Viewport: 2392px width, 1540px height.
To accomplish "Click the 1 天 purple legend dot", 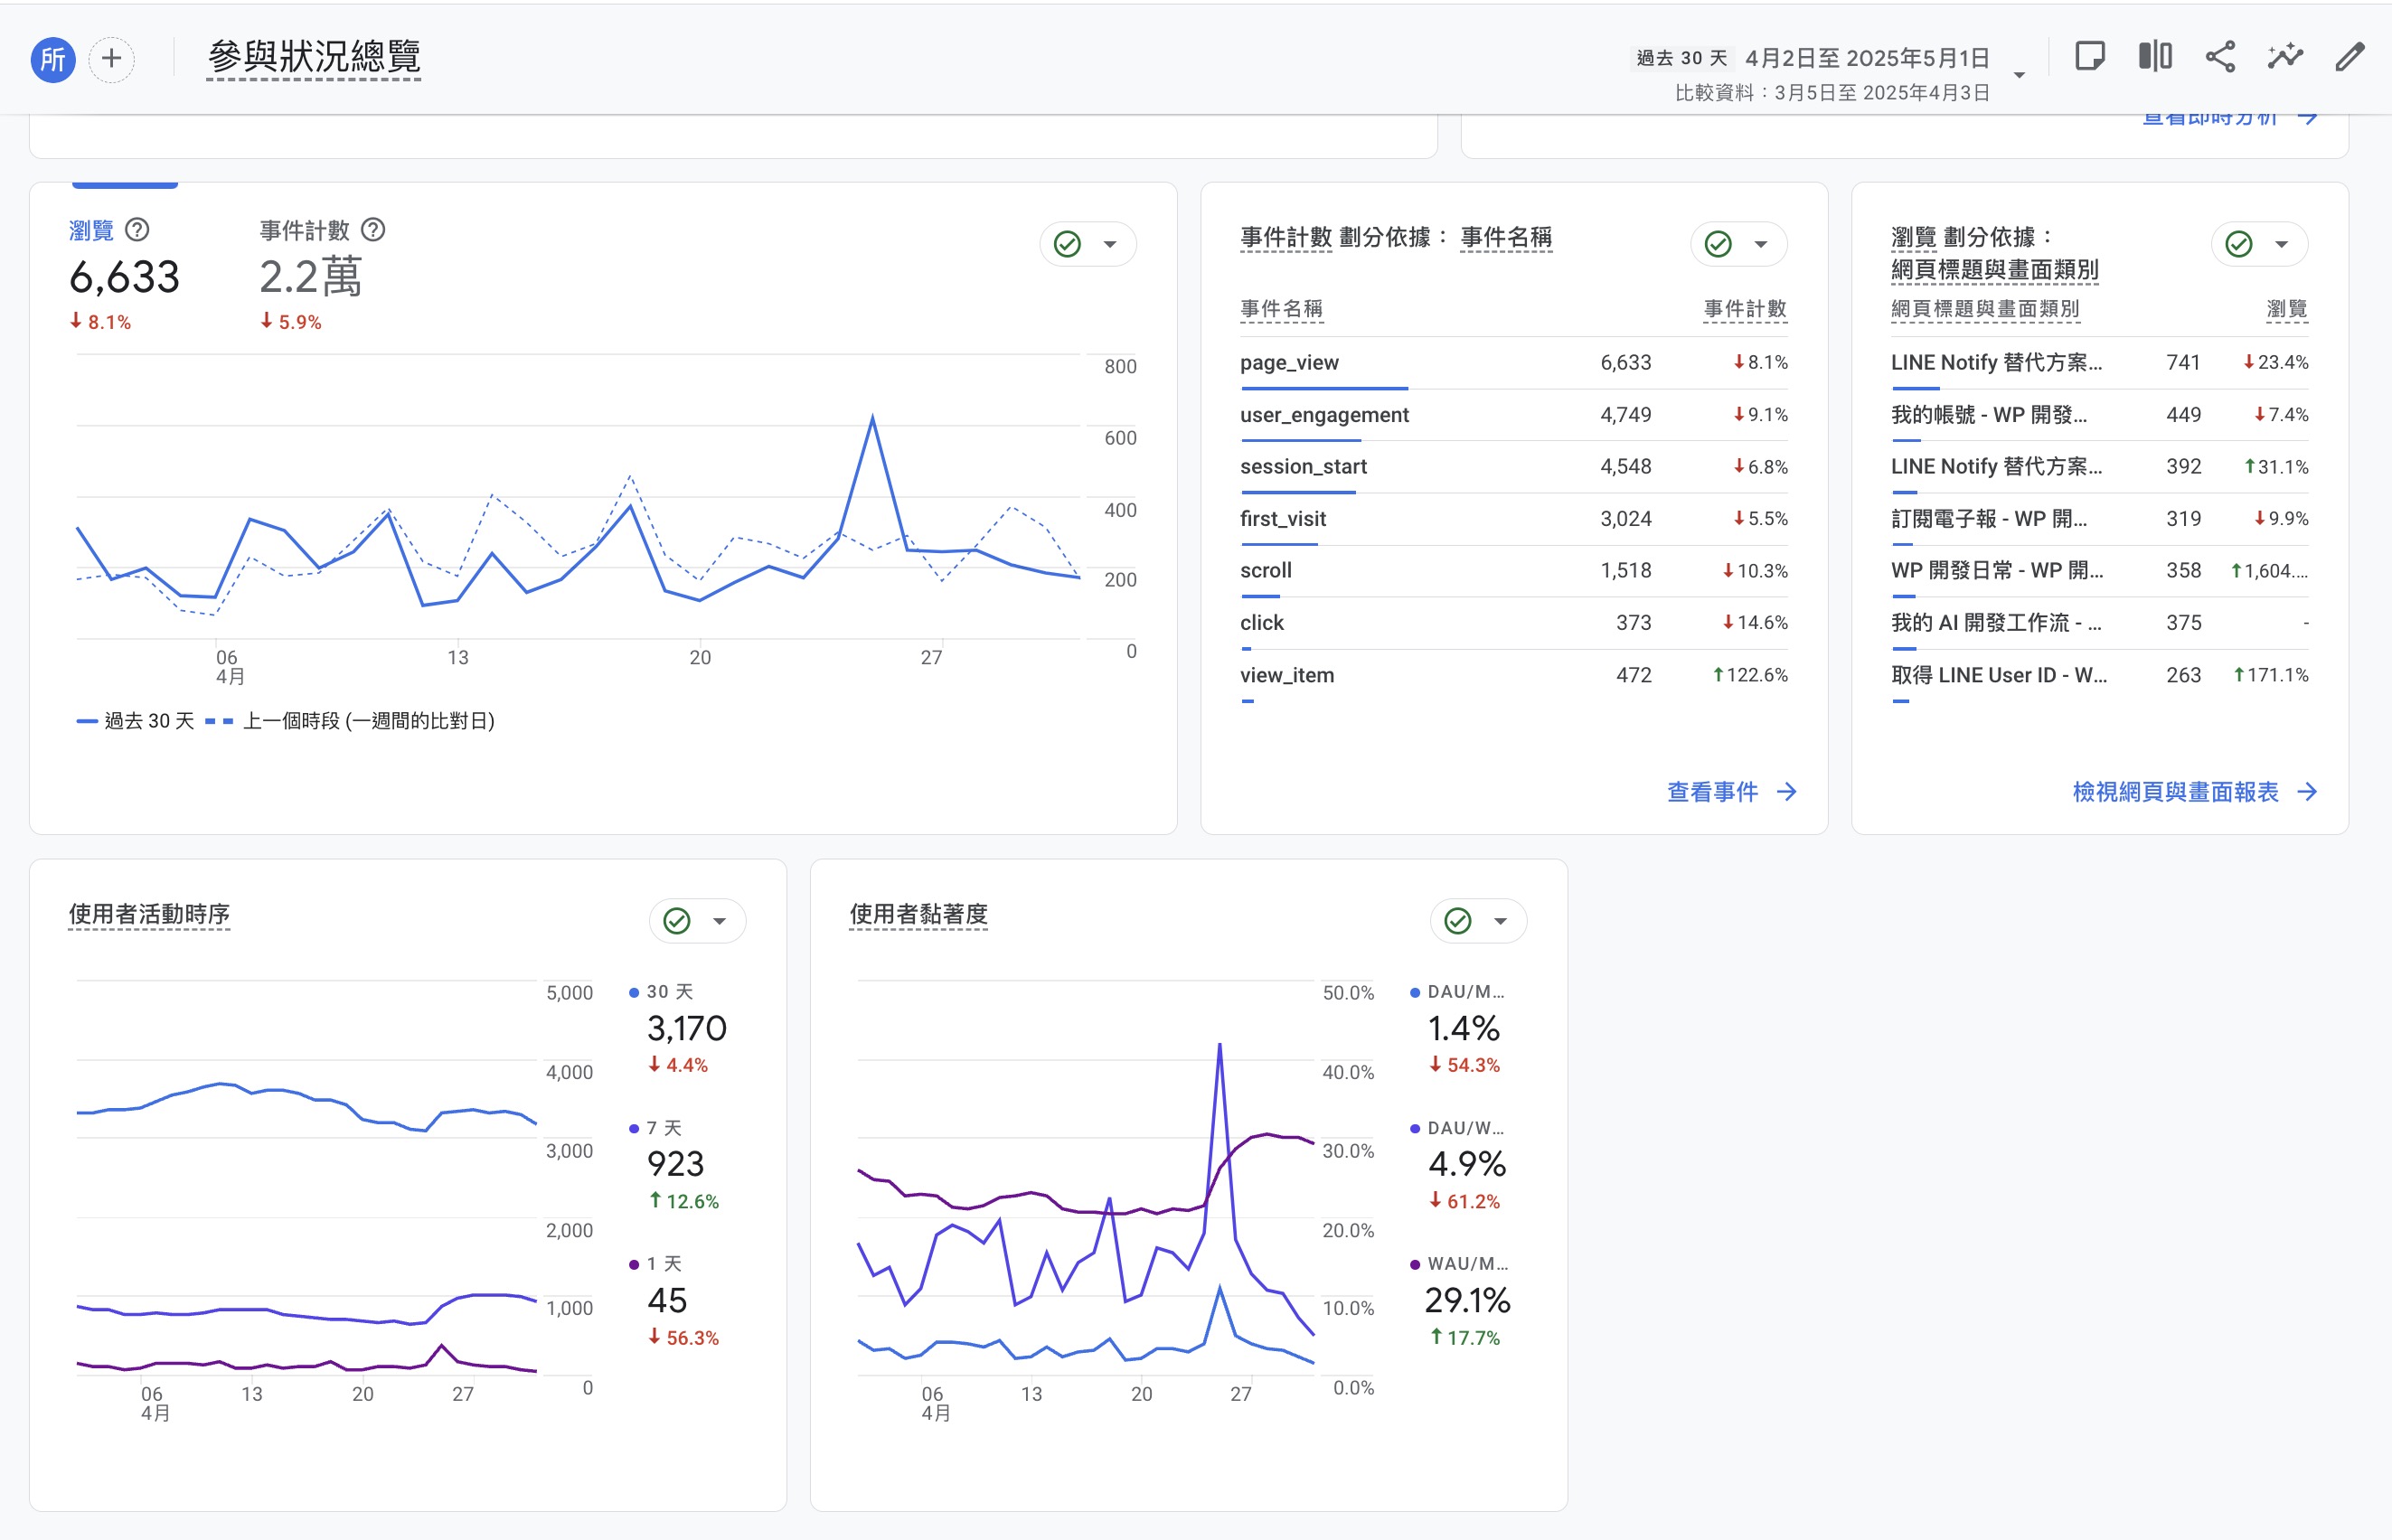I will point(634,1264).
